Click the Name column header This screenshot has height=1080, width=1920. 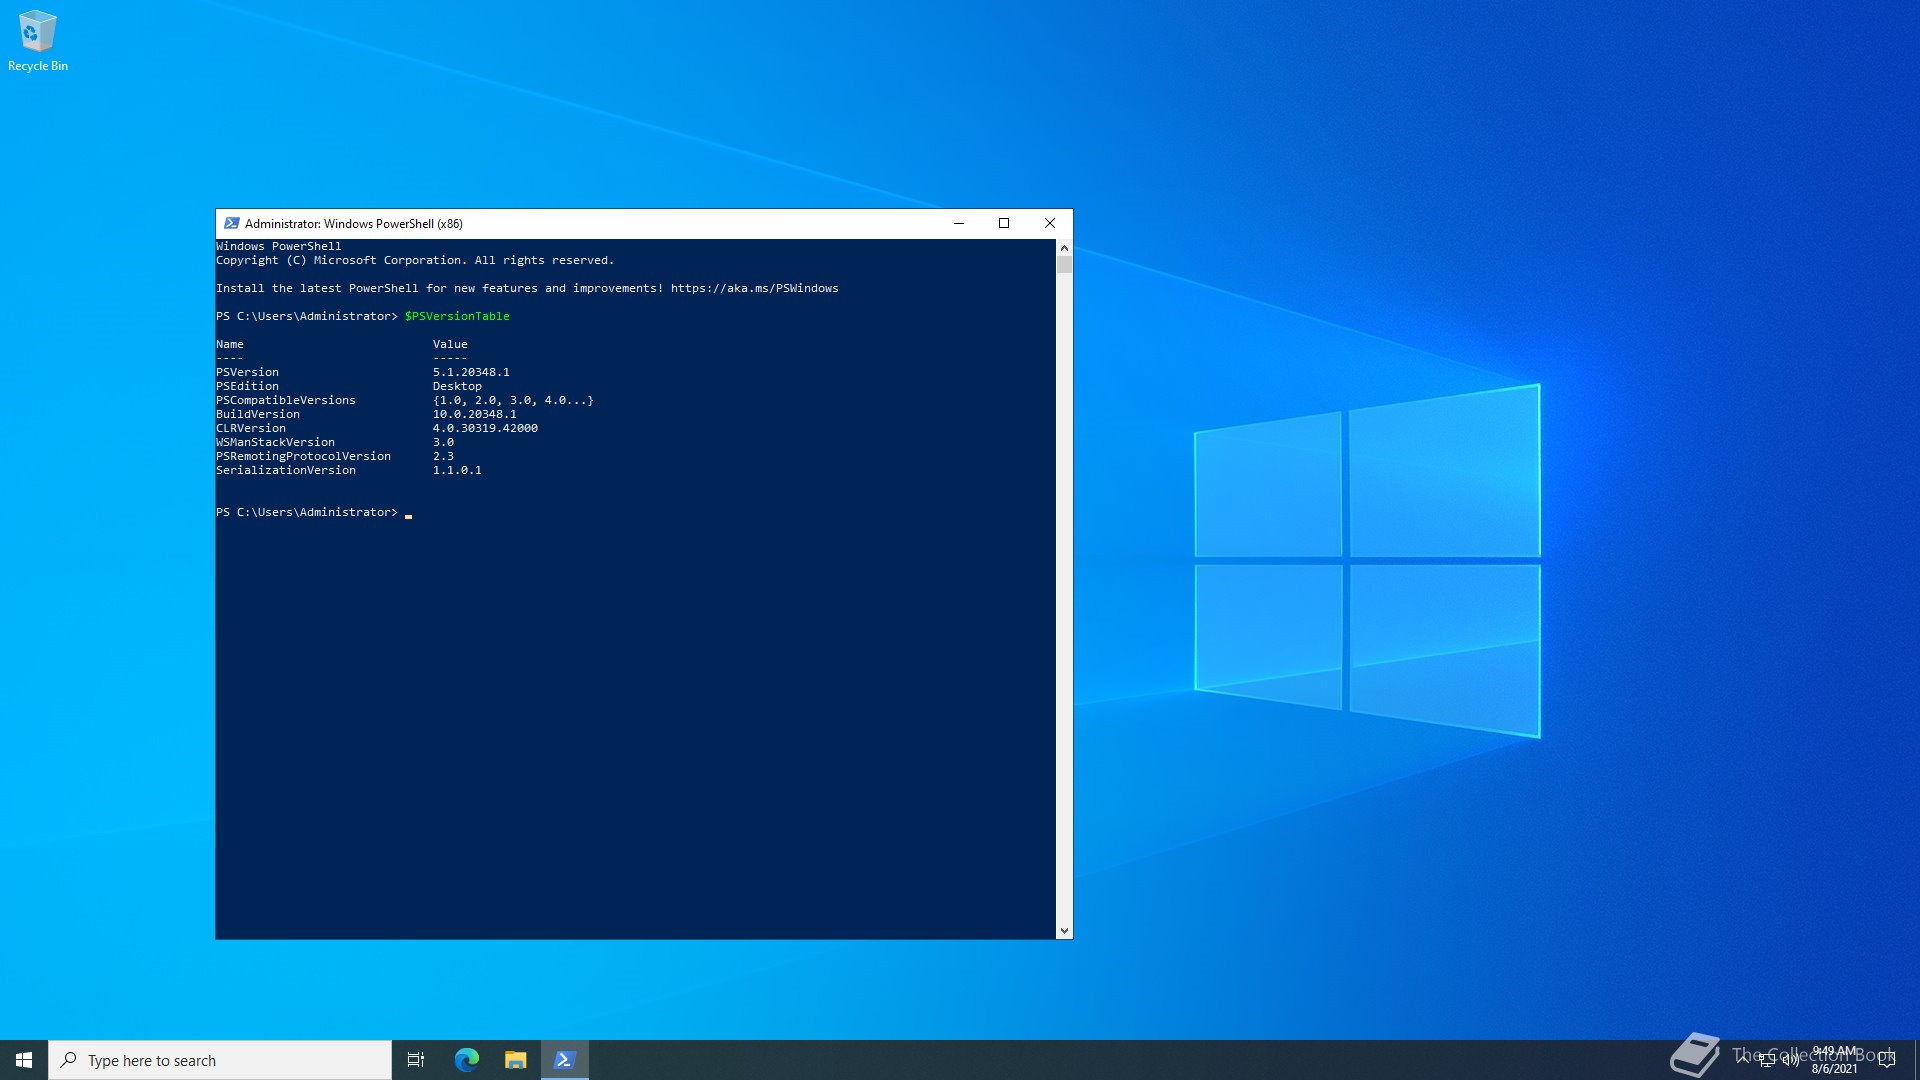coord(230,344)
